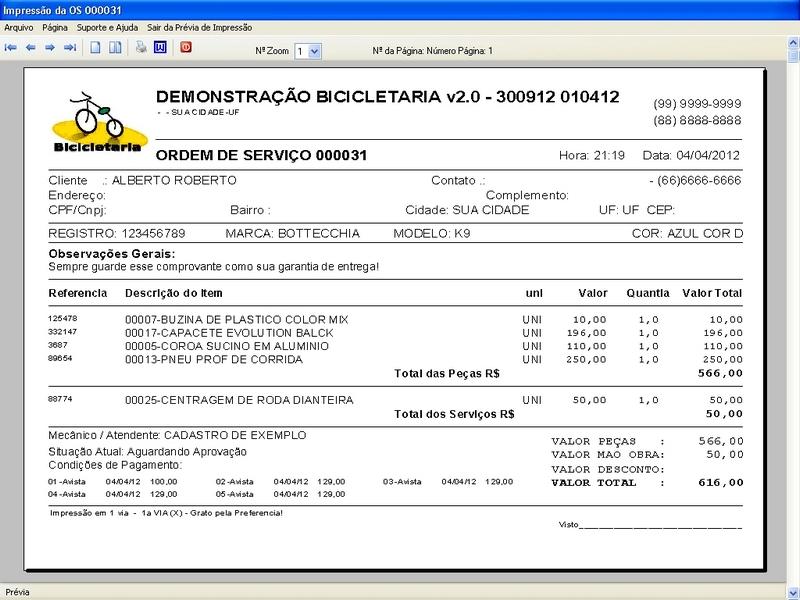
Task: Go to the first page arrow icon
Action: pyautogui.click(x=11, y=47)
